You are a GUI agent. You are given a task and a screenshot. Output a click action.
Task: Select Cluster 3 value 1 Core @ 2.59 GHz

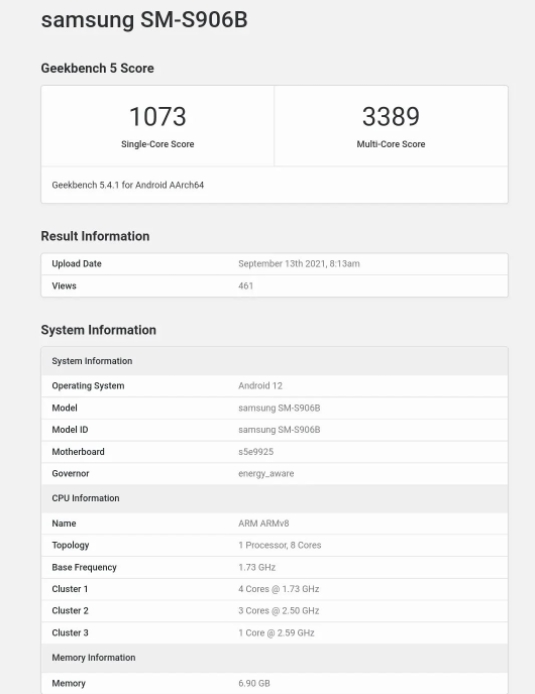(x=276, y=632)
